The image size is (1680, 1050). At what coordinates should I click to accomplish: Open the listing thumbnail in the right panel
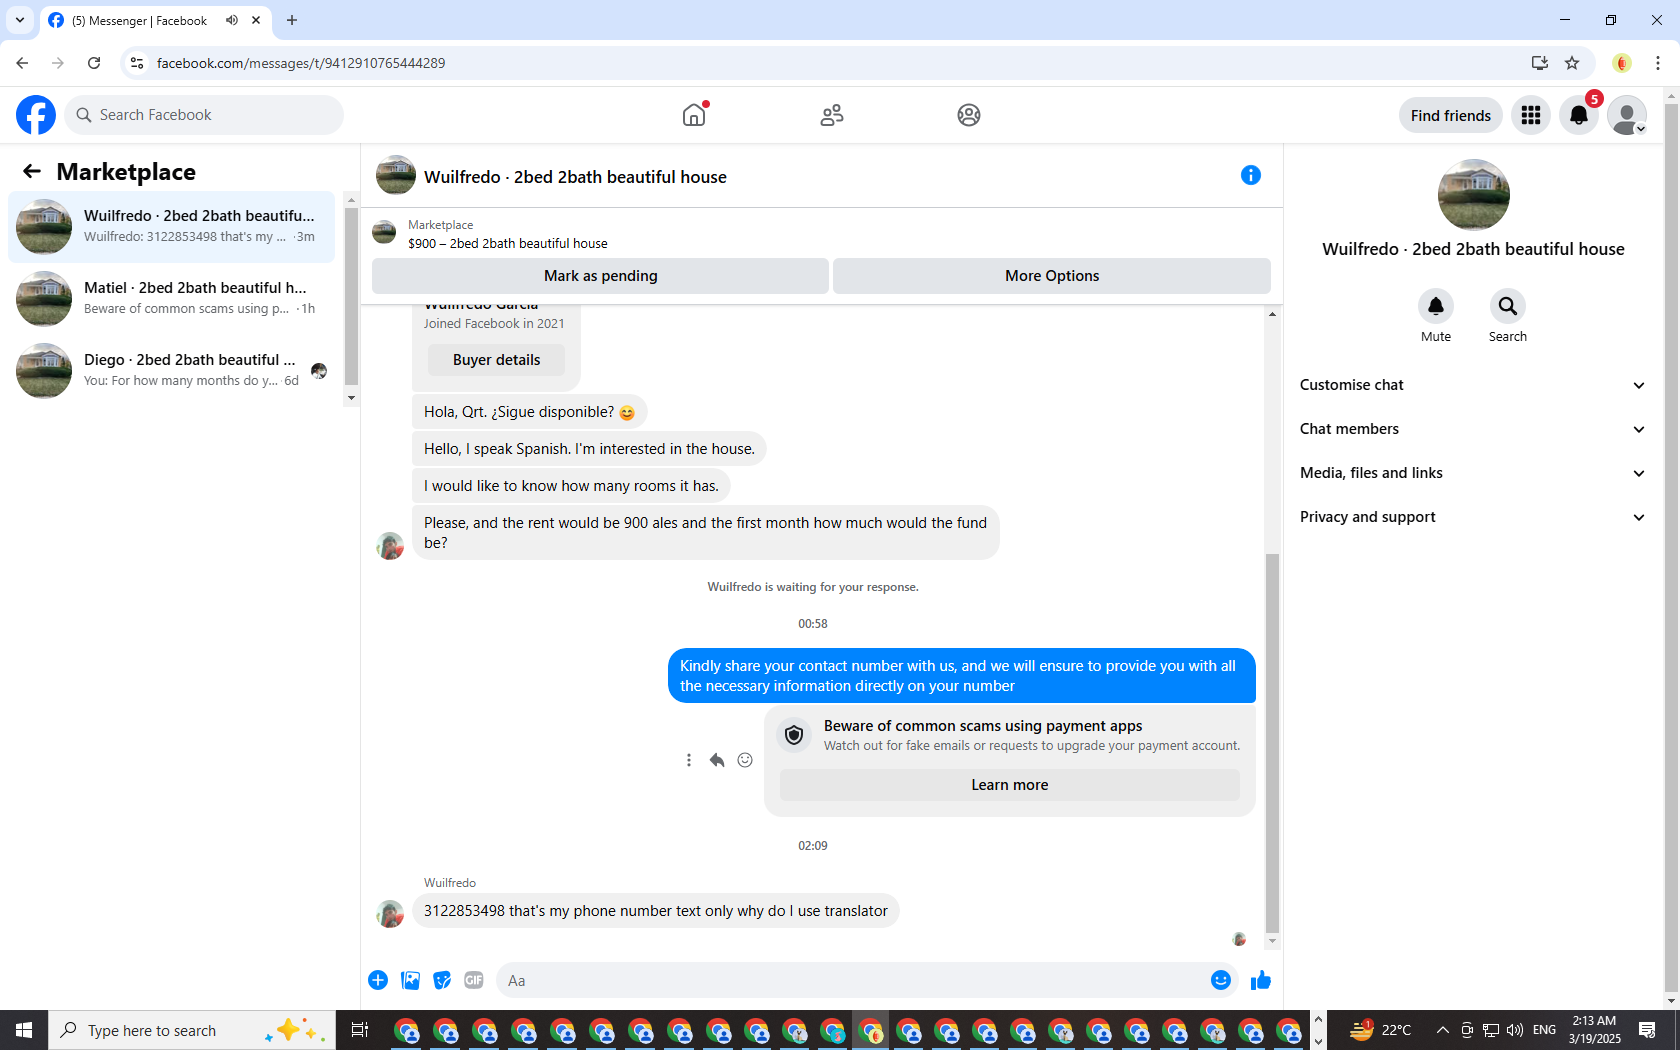pyautogui.click(x=1473, y=195)
